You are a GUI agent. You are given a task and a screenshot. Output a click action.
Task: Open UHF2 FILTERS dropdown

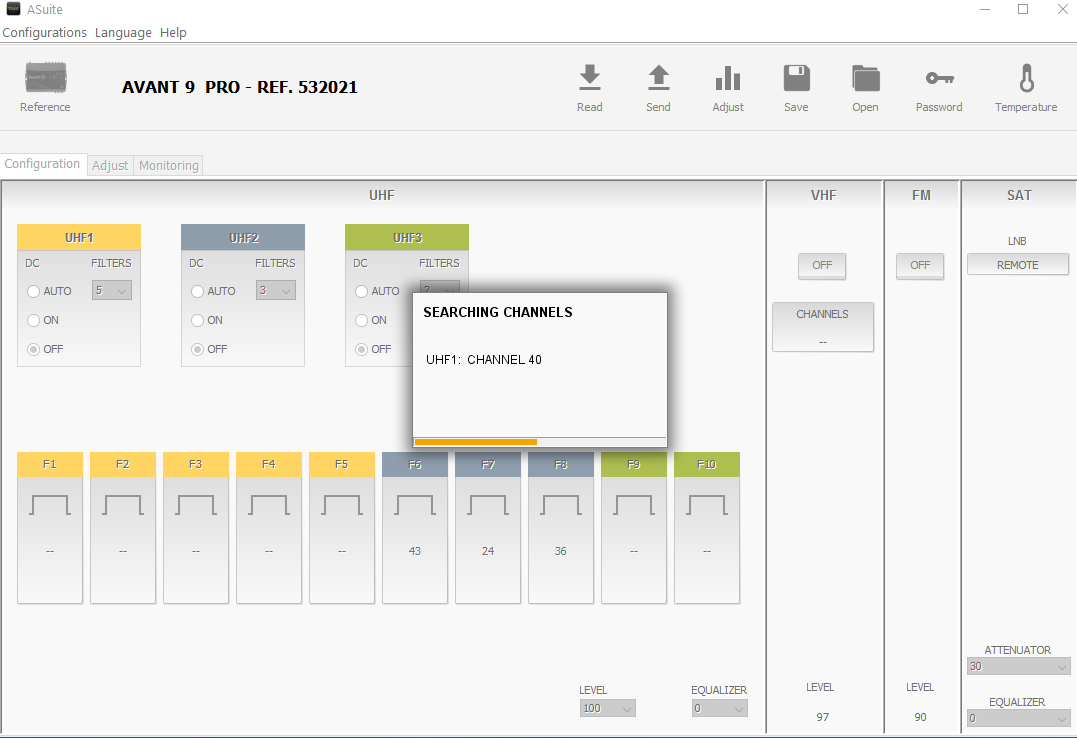[276, 290]
